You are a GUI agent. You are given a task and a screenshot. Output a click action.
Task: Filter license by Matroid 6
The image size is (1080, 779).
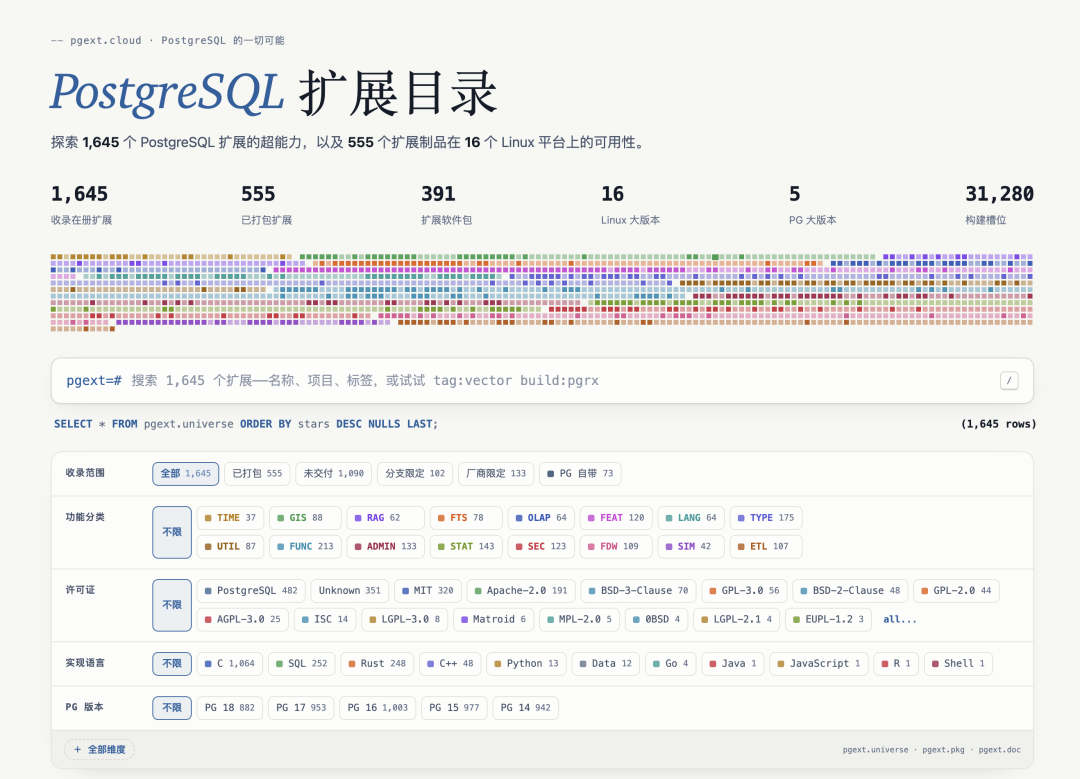pyautogui.click(x=493, y=619)
